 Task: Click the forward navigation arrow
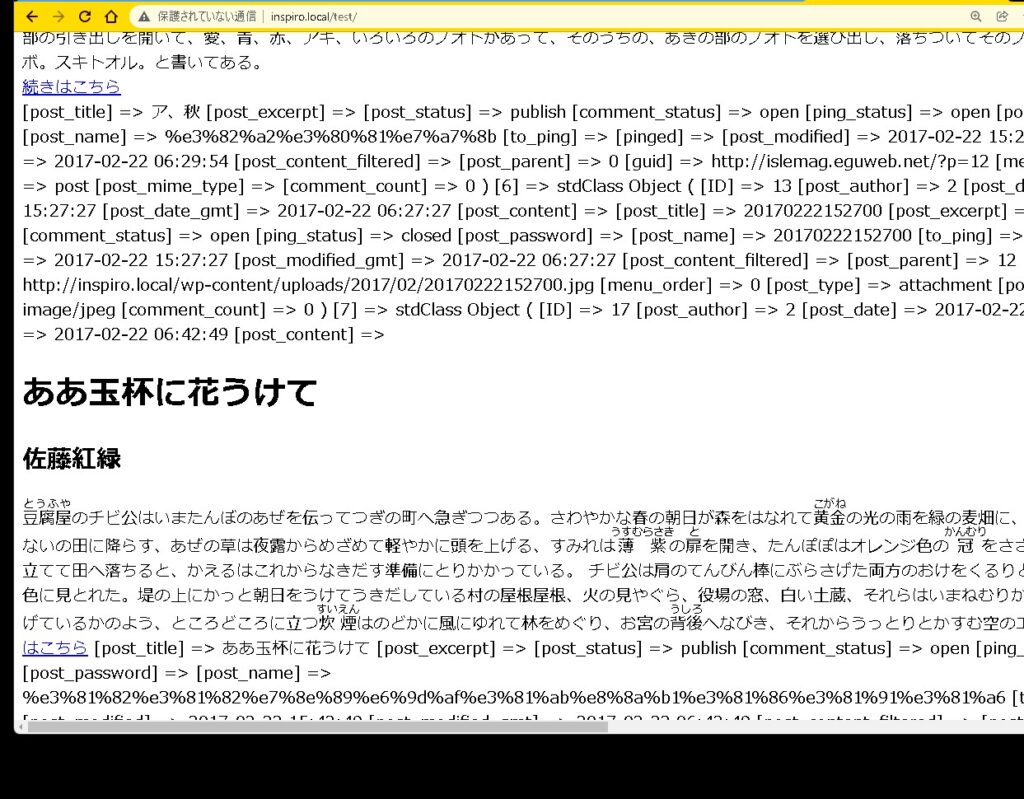click(x=57, y=16)
